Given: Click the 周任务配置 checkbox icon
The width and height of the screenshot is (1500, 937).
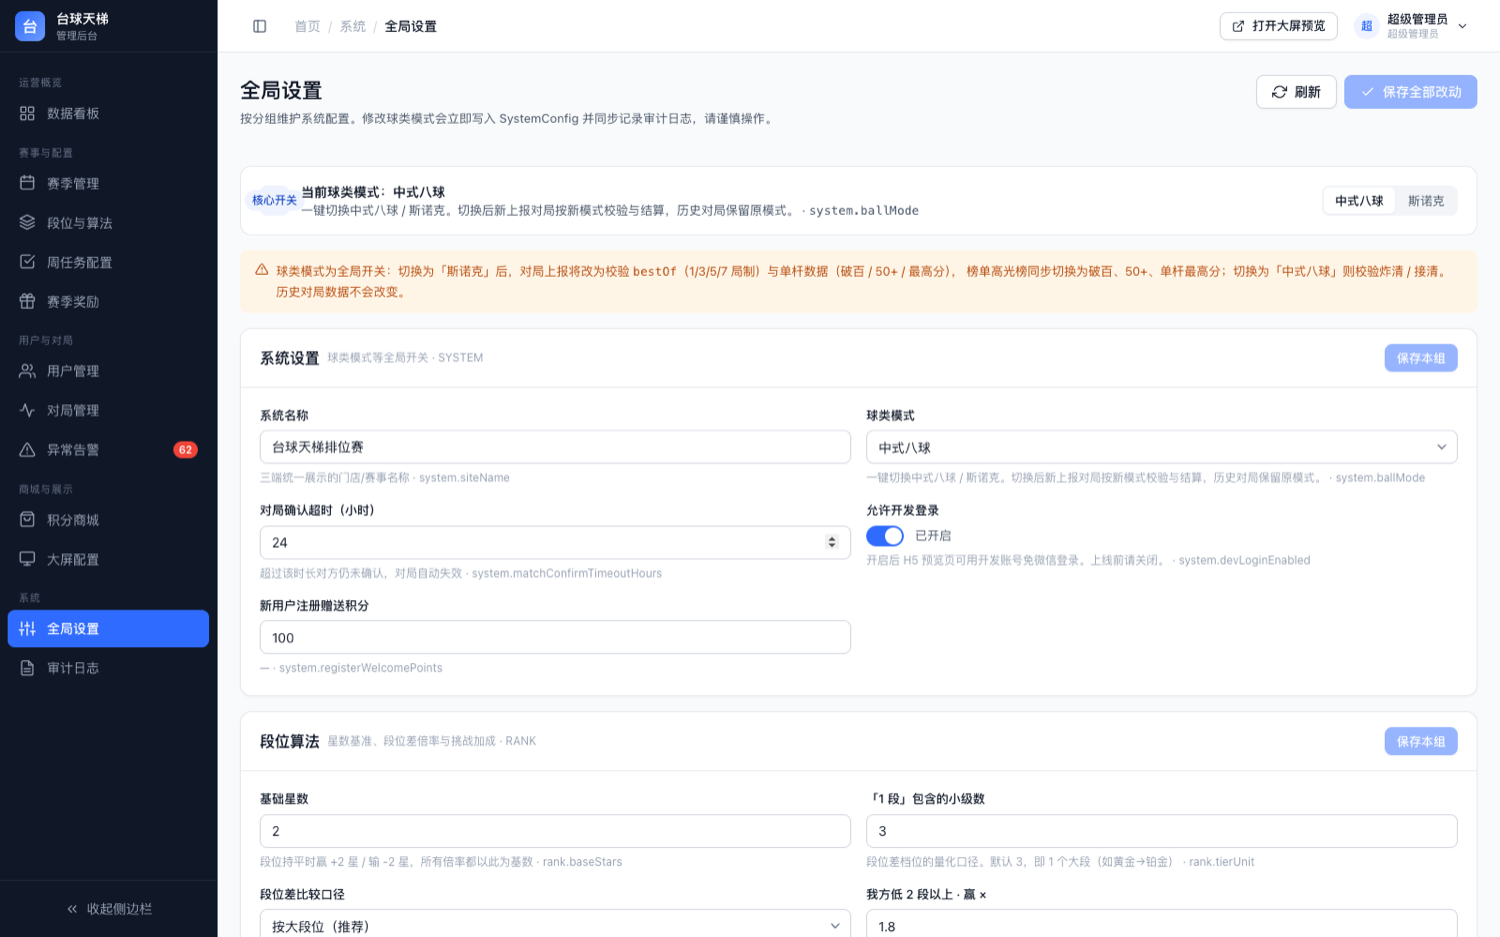Looking at the screenshot, I should (27, 262).
